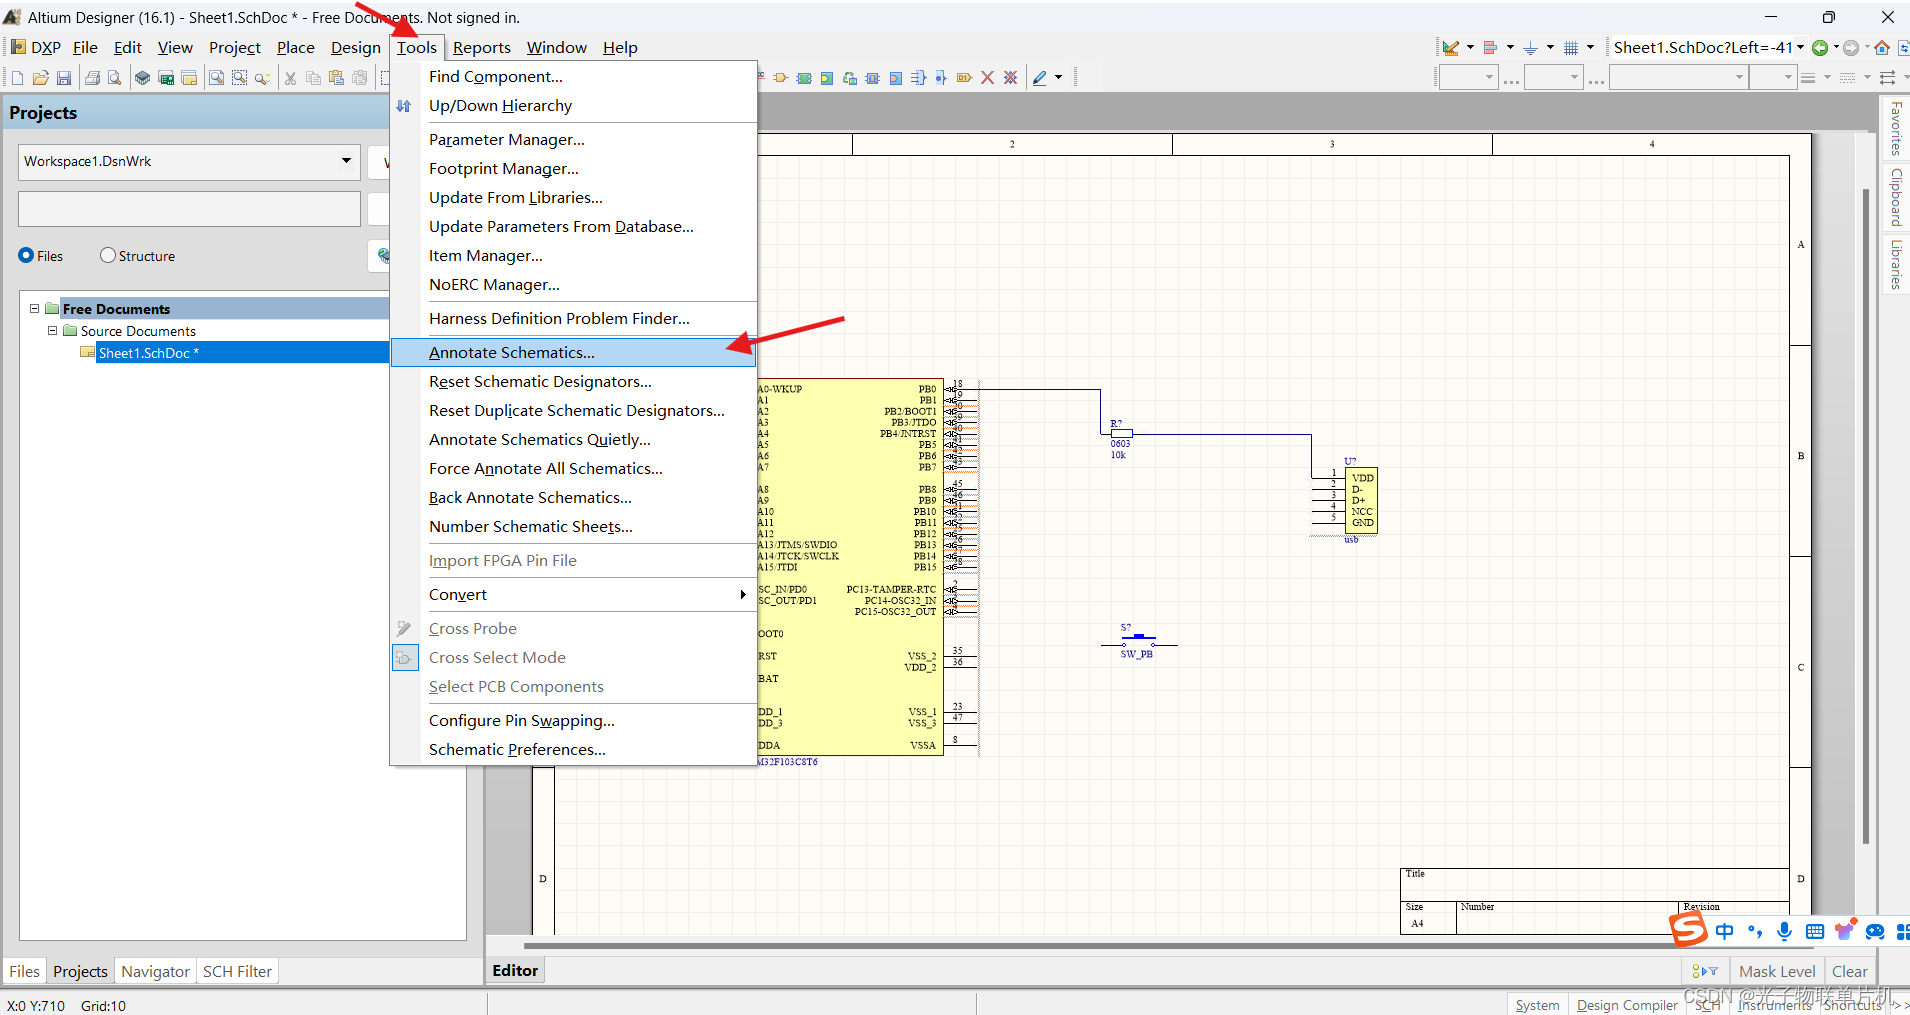The width and height of the screenshot is (1910, 1015).
Task: Switch to the Navigator panel tab
Action: click(x=155, y=971)
